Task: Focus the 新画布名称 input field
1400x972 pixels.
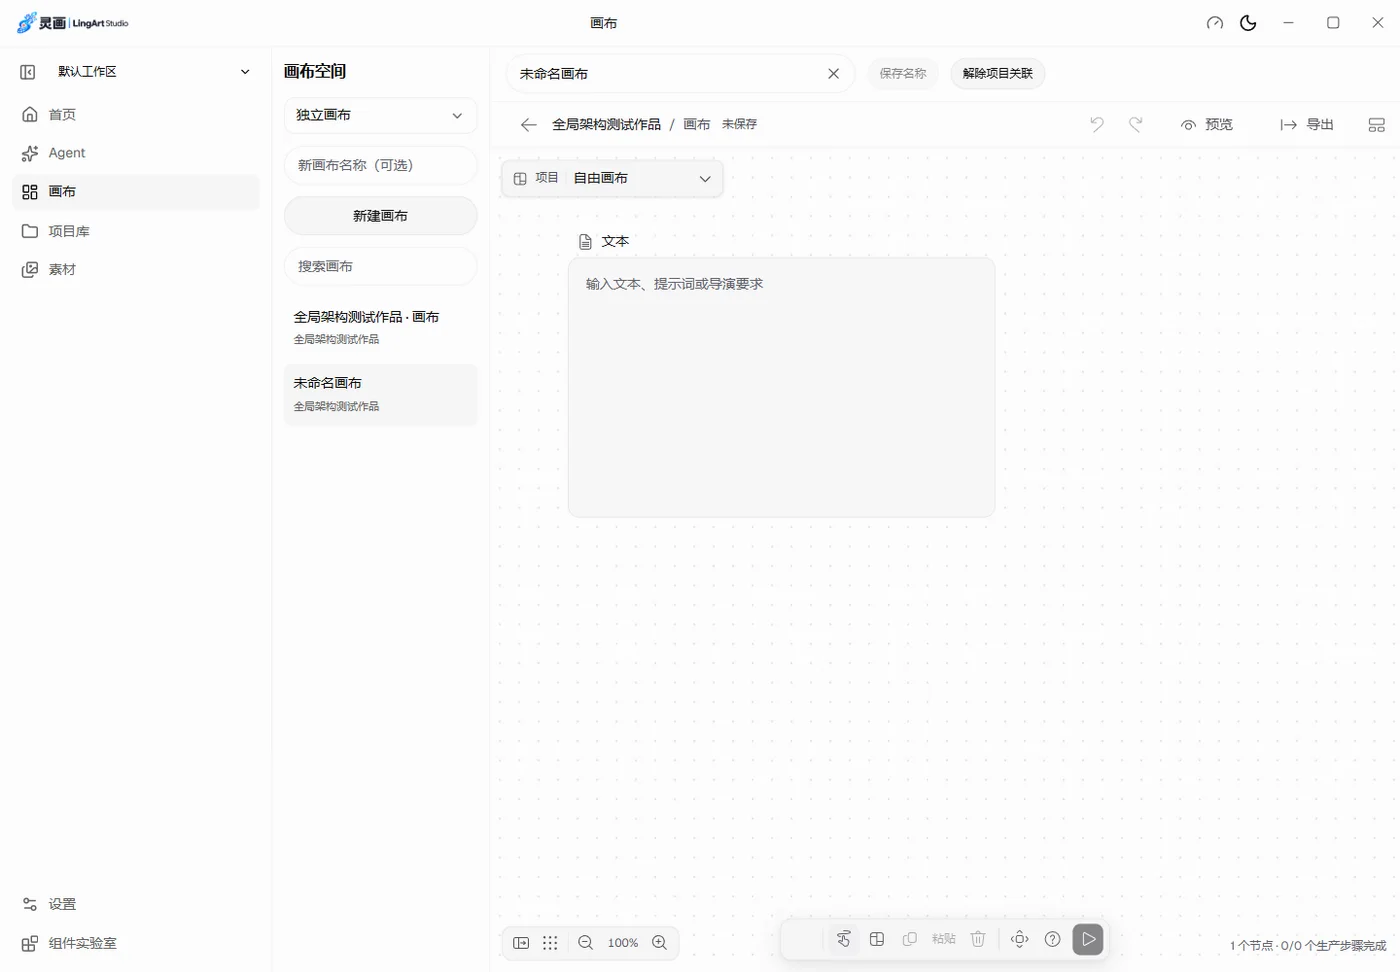Action: (x=380, y=165)
